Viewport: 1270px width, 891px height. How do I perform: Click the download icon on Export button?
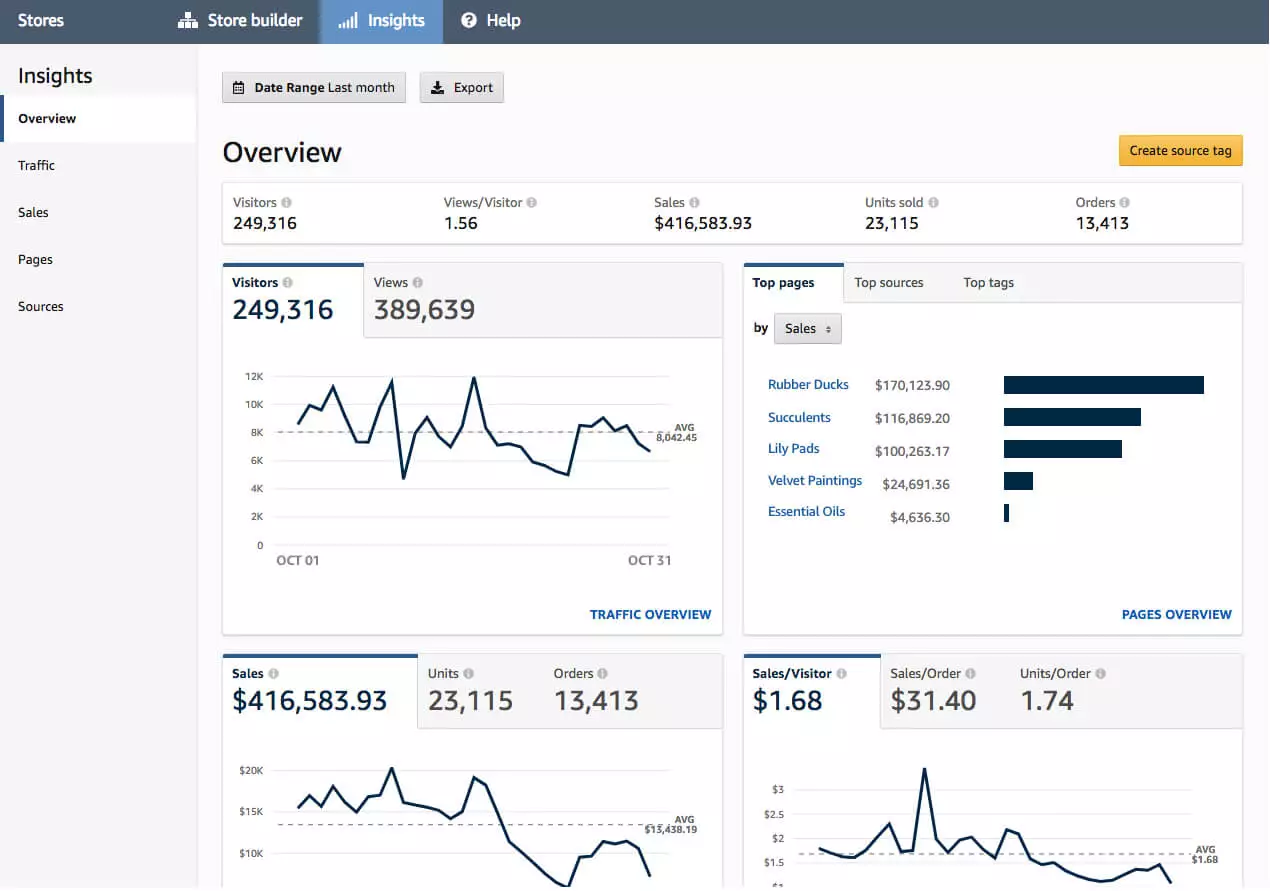[436, 87]
